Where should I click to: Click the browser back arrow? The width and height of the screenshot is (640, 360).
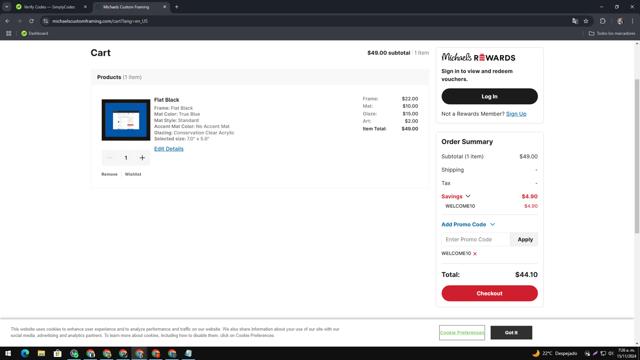(x=7, y=21)
